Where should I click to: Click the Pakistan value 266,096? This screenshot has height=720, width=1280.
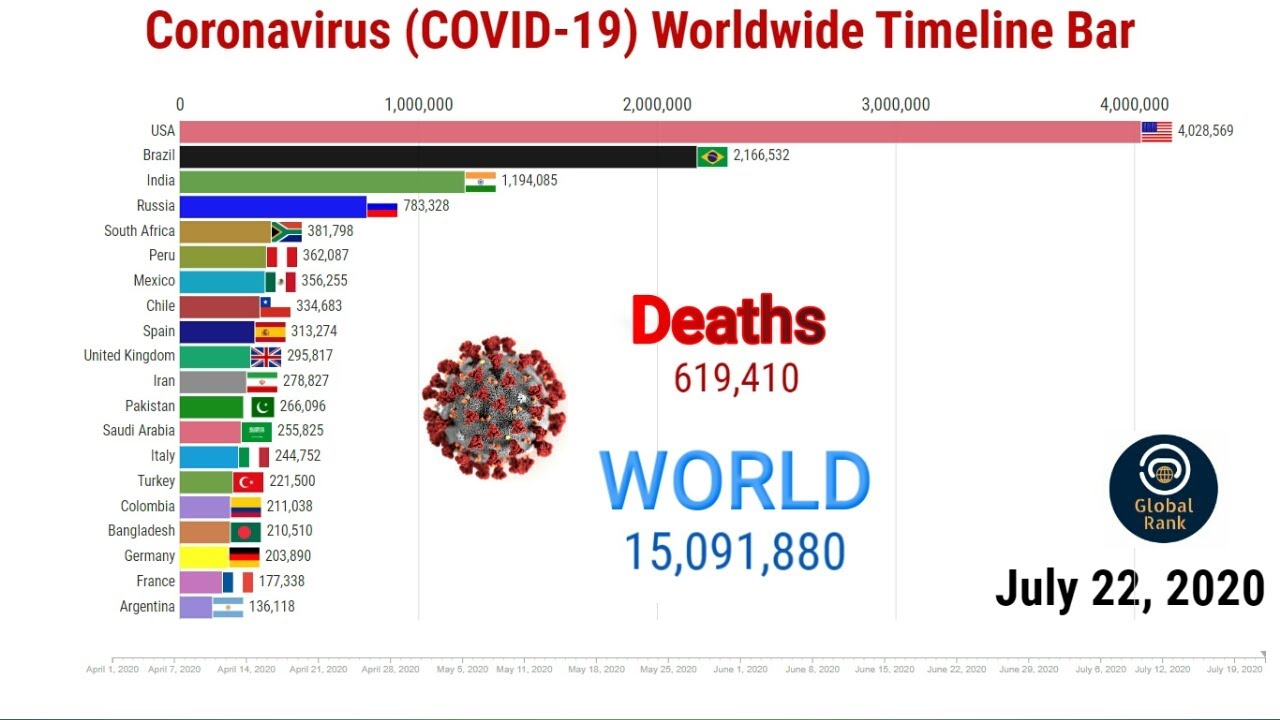(302, 406)
